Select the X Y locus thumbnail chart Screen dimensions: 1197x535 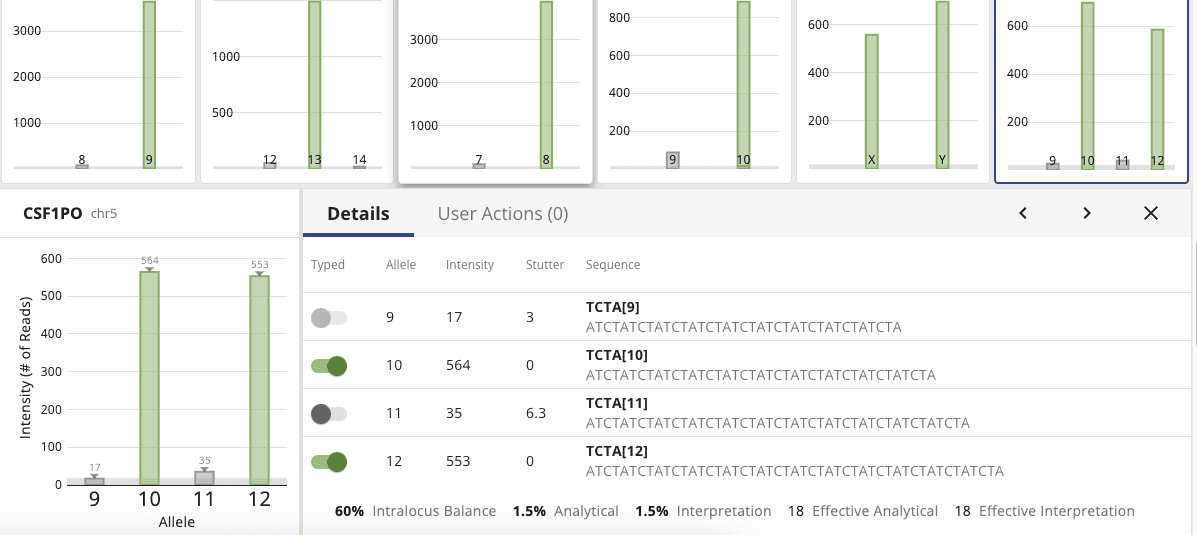[892, 91]
